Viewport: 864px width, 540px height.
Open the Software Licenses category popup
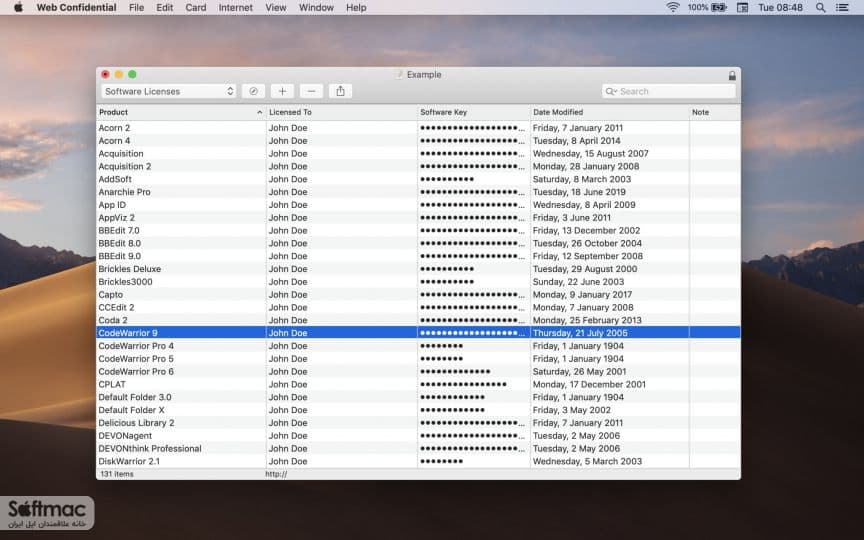tap(169, 91)
